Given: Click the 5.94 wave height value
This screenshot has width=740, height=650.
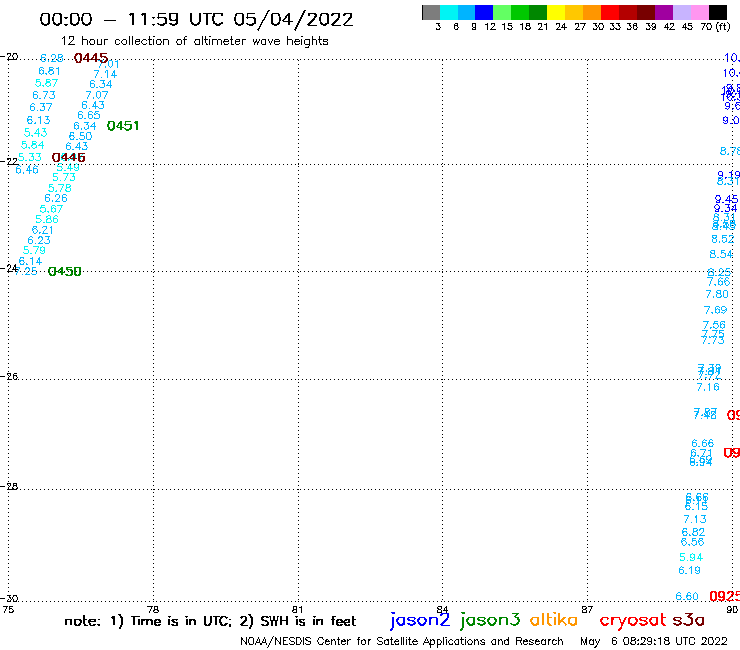Looking at the screenshot, I should pos(691,557).
